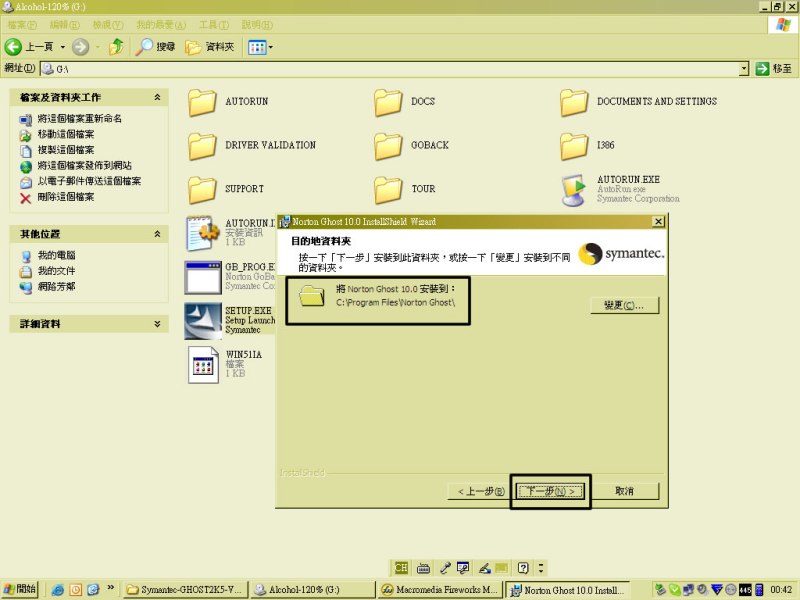Go back using the 上一頁 button
This screenshot has height=600, width=800.
(29, 47)
